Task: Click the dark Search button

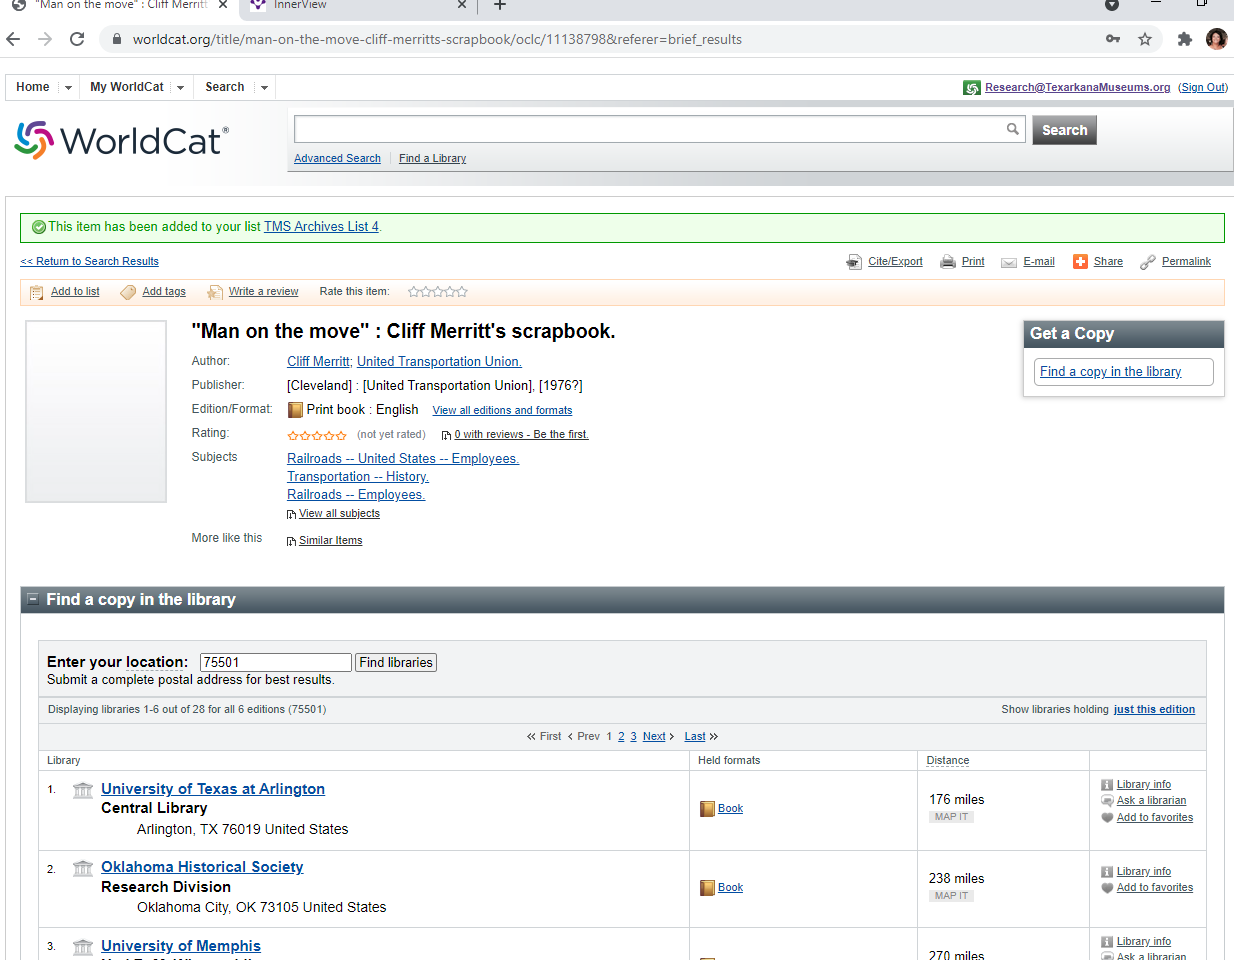Action: (x=1064, y=130)
